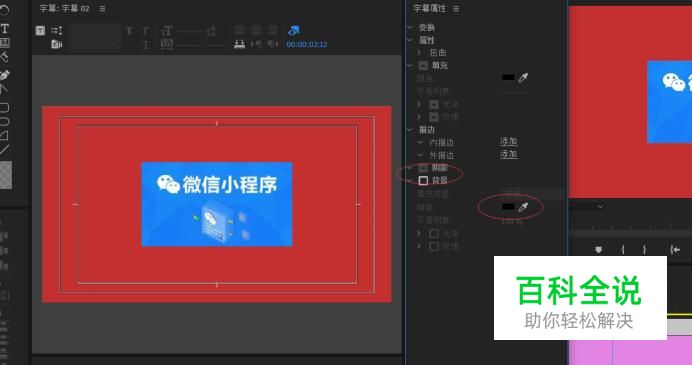This screenshot has width=692, height=365.
Task: Click the 字幕属性 panel tab
Action: click(x=429, y=8)
